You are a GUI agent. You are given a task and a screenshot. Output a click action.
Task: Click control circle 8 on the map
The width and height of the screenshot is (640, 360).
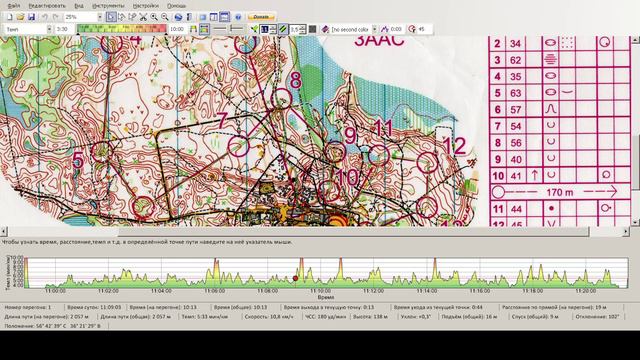(x=281, y=98)
